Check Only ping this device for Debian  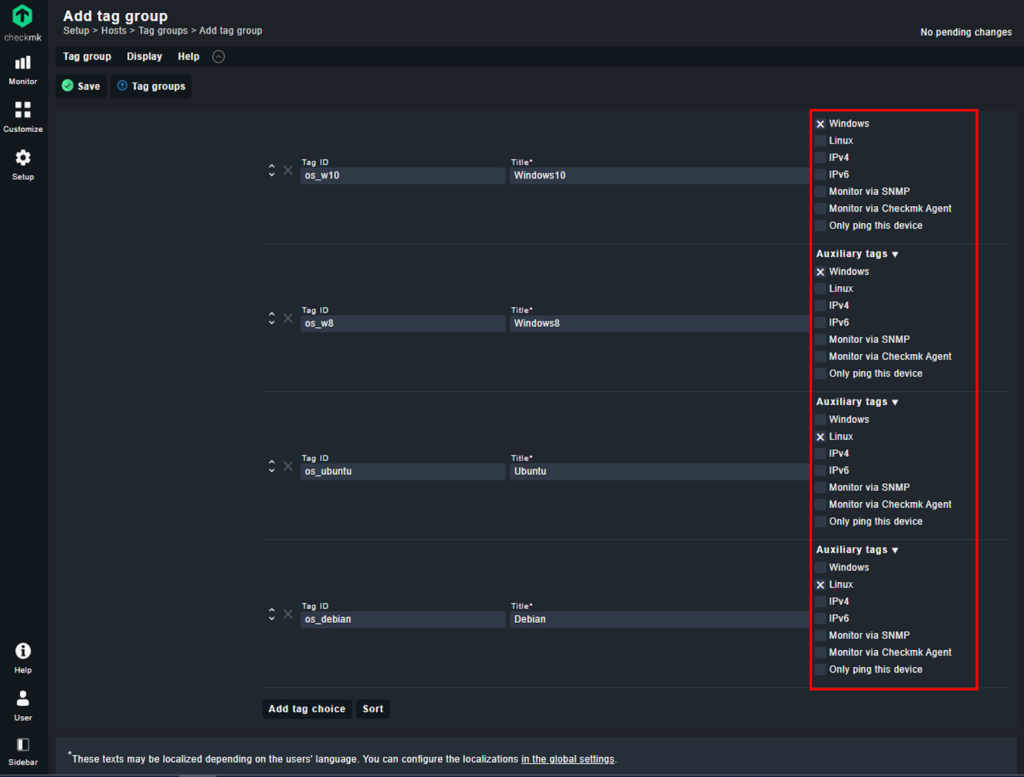[x=820, y=670]
